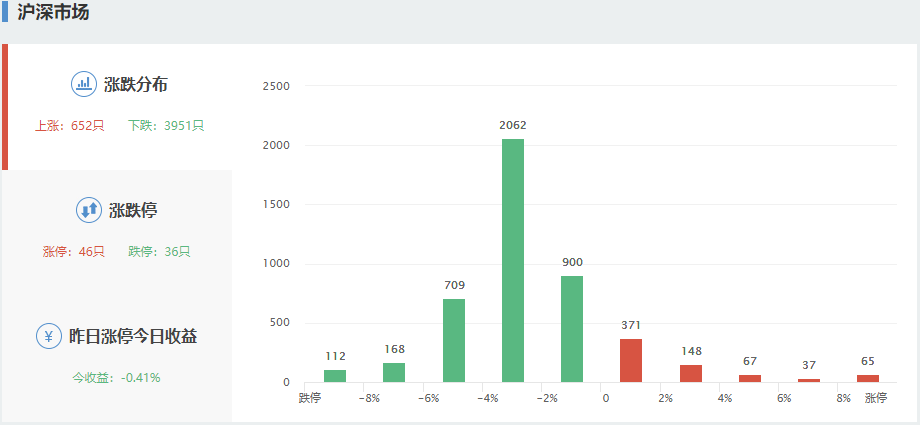The height and width of the screenshot is (425, 920).
Task: Click the 900 data label
Action: [x=572, y=262]
